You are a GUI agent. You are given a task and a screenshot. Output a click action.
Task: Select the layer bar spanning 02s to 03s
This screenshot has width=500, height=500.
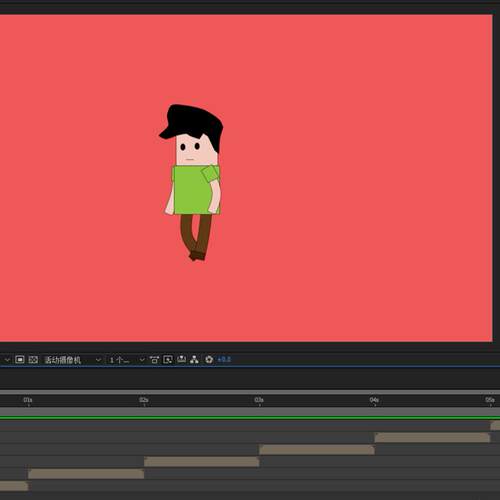coord(202,462)
